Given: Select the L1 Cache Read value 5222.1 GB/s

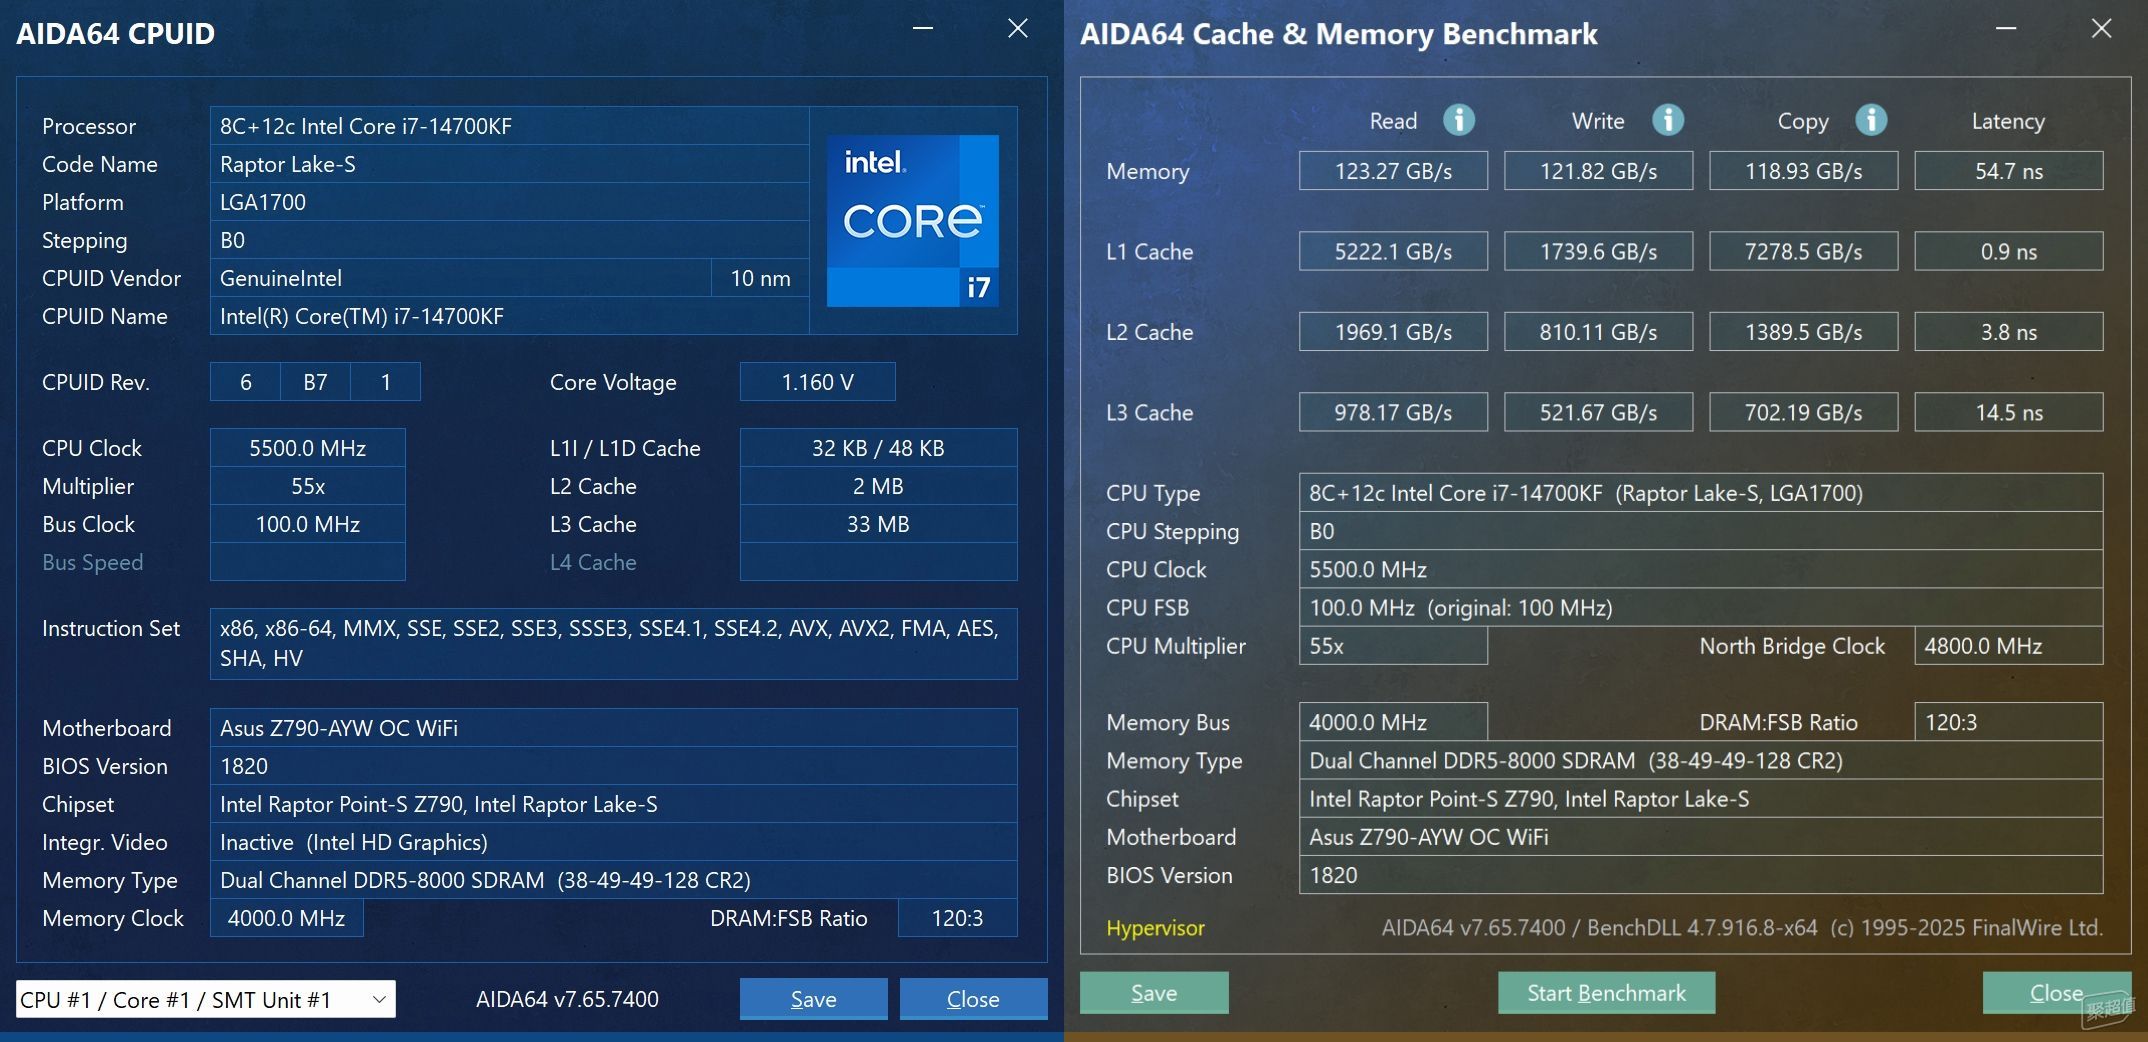Looking at the screenshot, I should tap(1393, 251).
